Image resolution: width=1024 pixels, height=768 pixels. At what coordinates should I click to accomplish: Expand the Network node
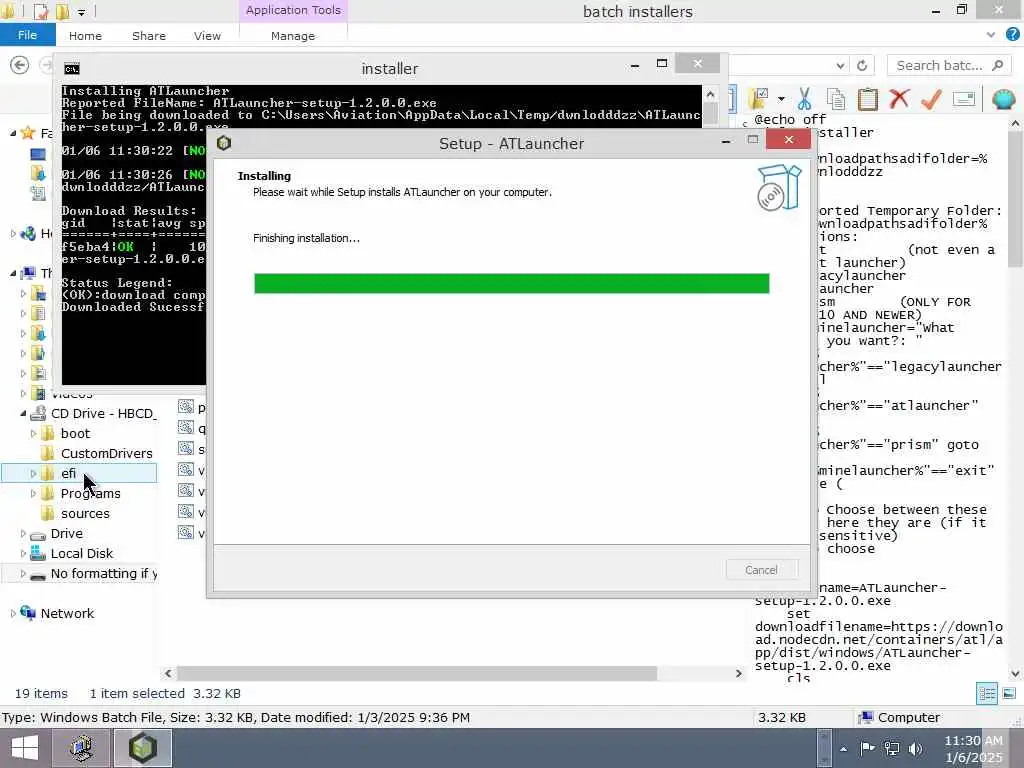pyautogui.click(x=12, y=613)
